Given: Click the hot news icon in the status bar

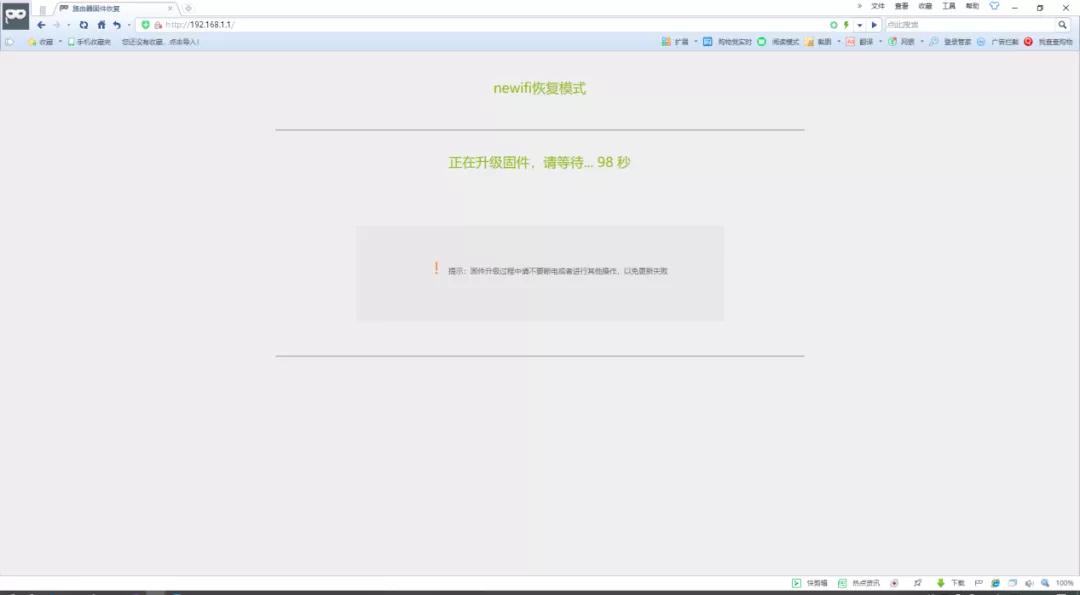Looking at the screenshot, I should tap(842, 583).
